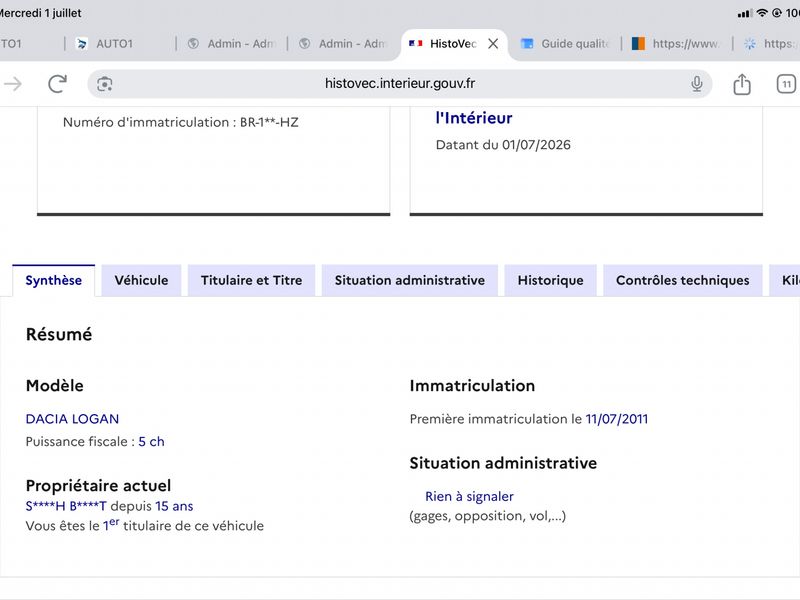This screenshot has height=600, width=800.
Task: Switch to first Admin browser tab
Action: click(x=232, y=44)
